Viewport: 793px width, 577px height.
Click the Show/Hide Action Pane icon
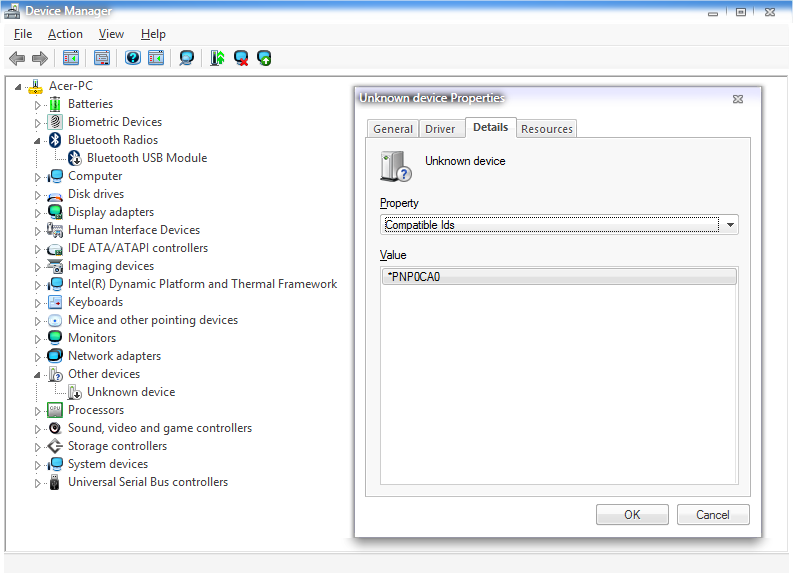point(156,58)
